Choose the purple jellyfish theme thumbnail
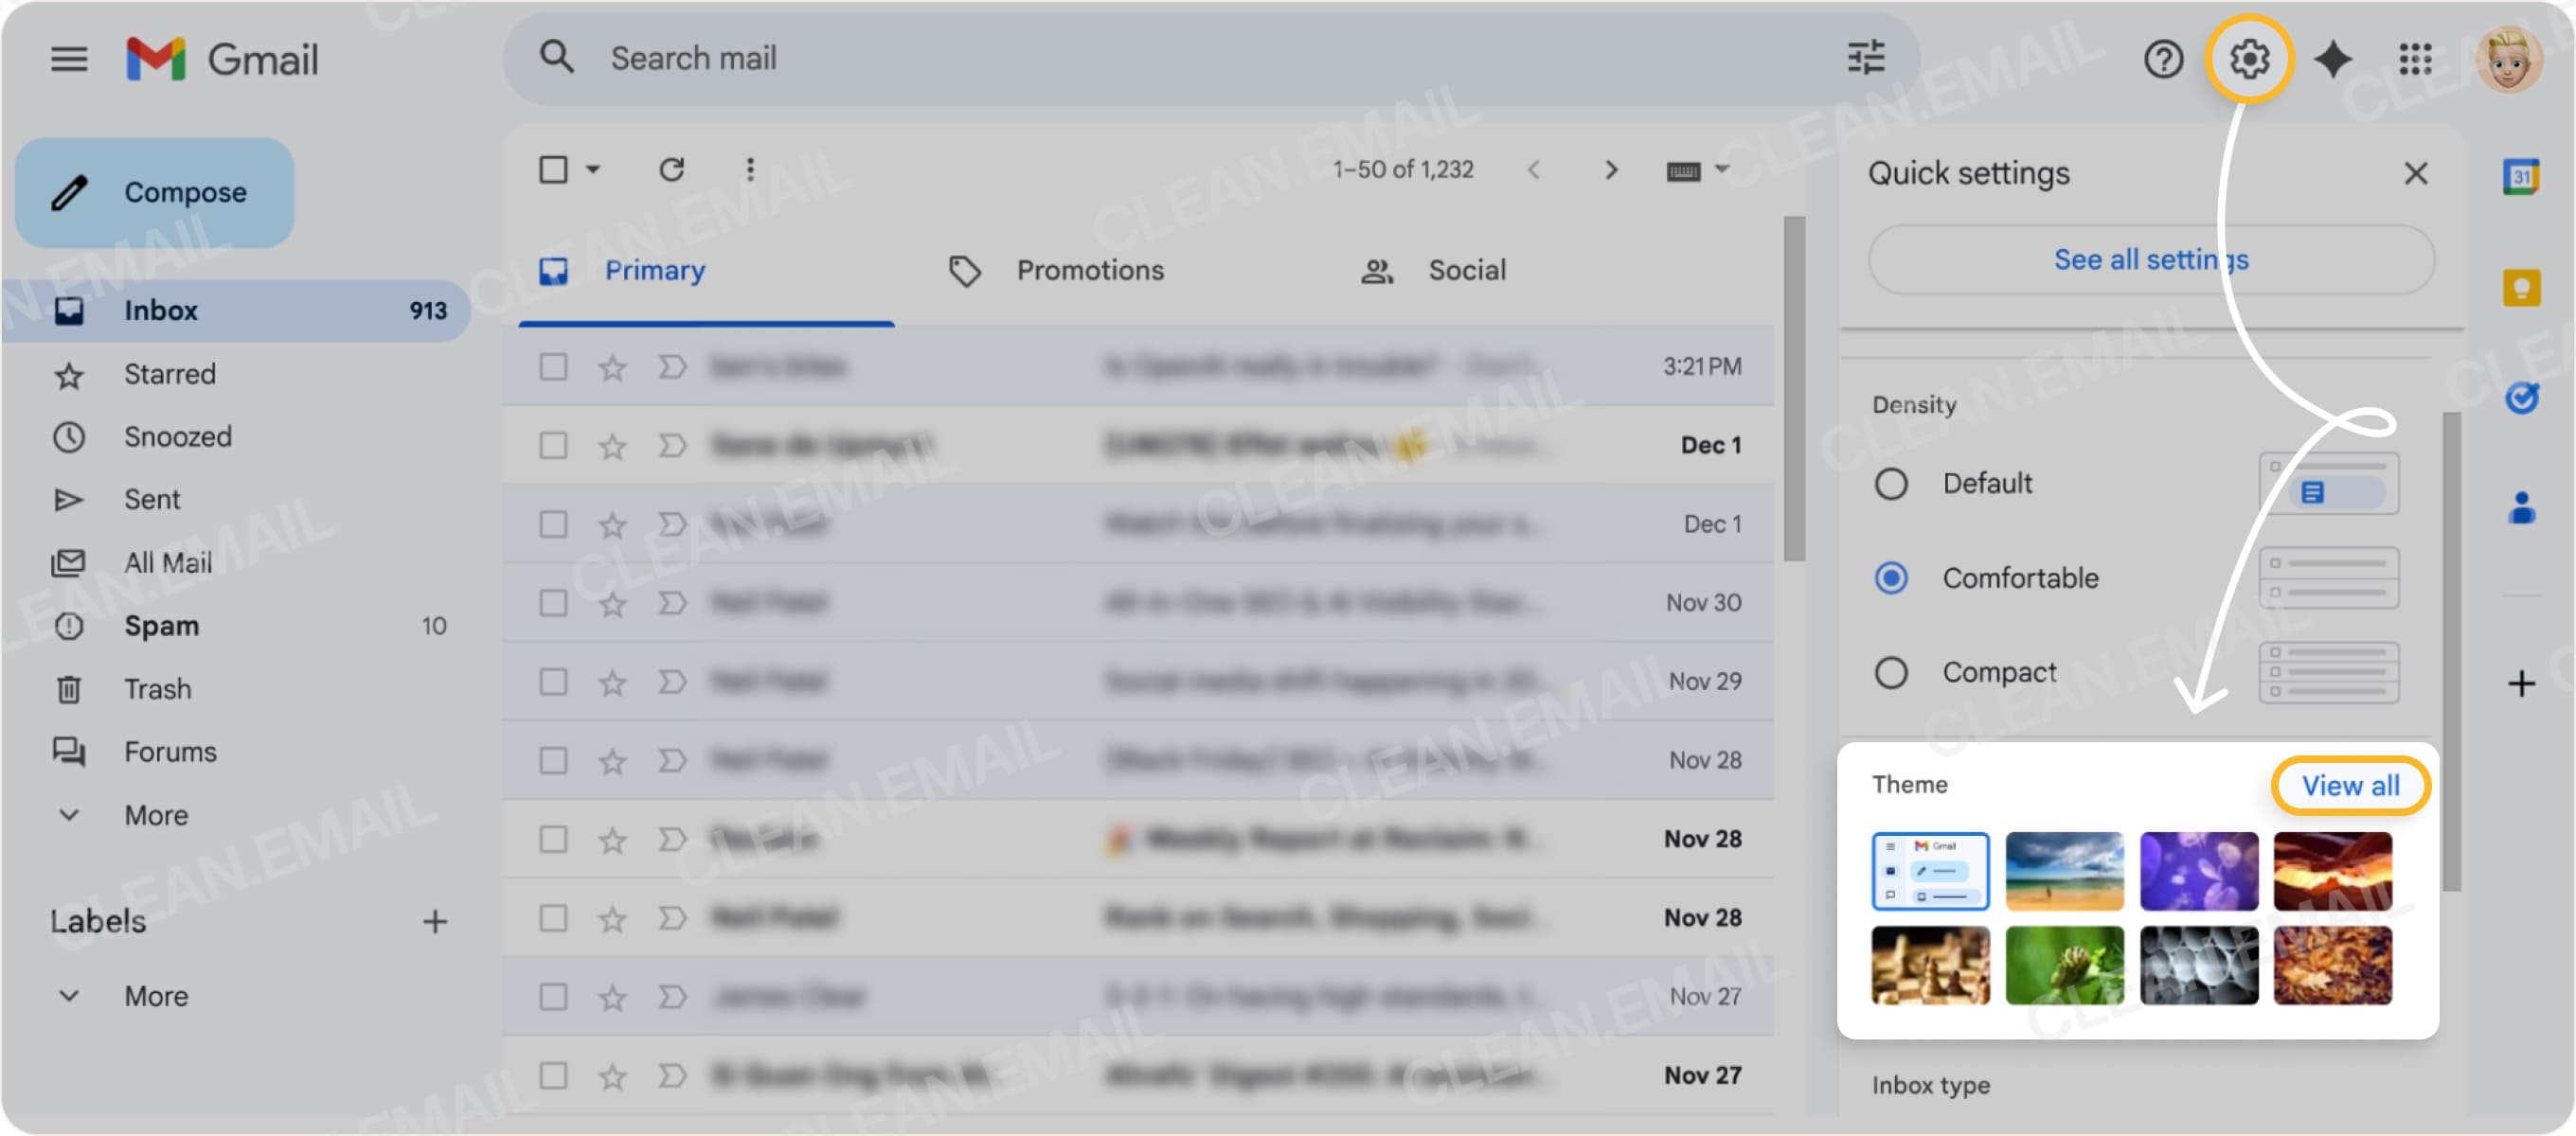The width and height of the screenshot is (2576, 1136). [2198, 871]
